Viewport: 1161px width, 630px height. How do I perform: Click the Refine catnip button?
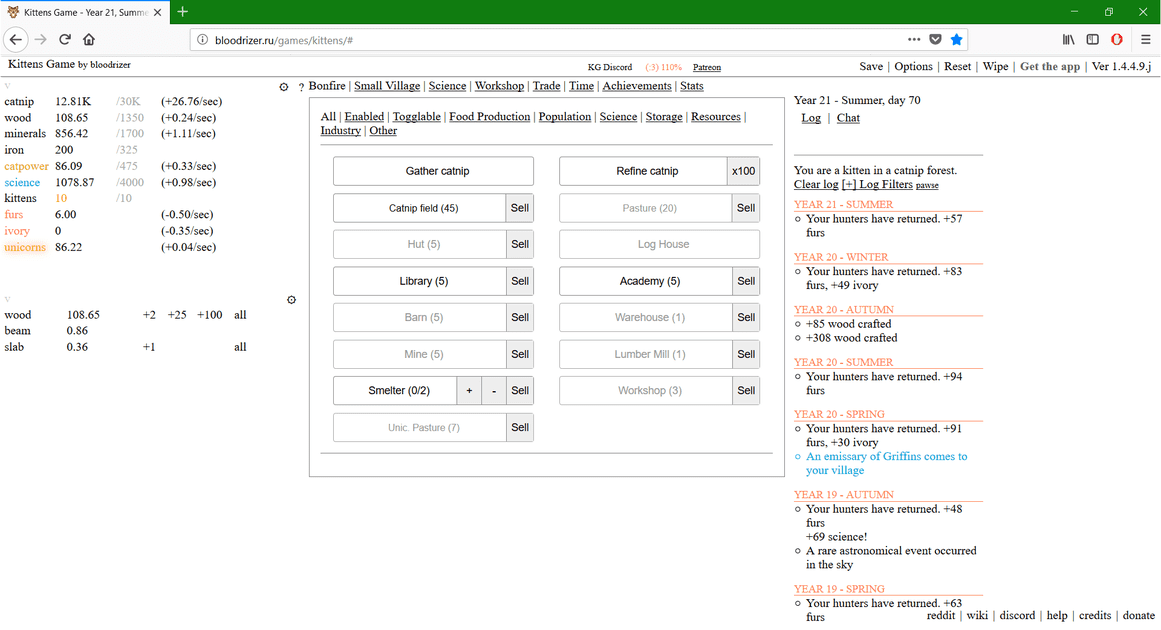pos(643,171)
